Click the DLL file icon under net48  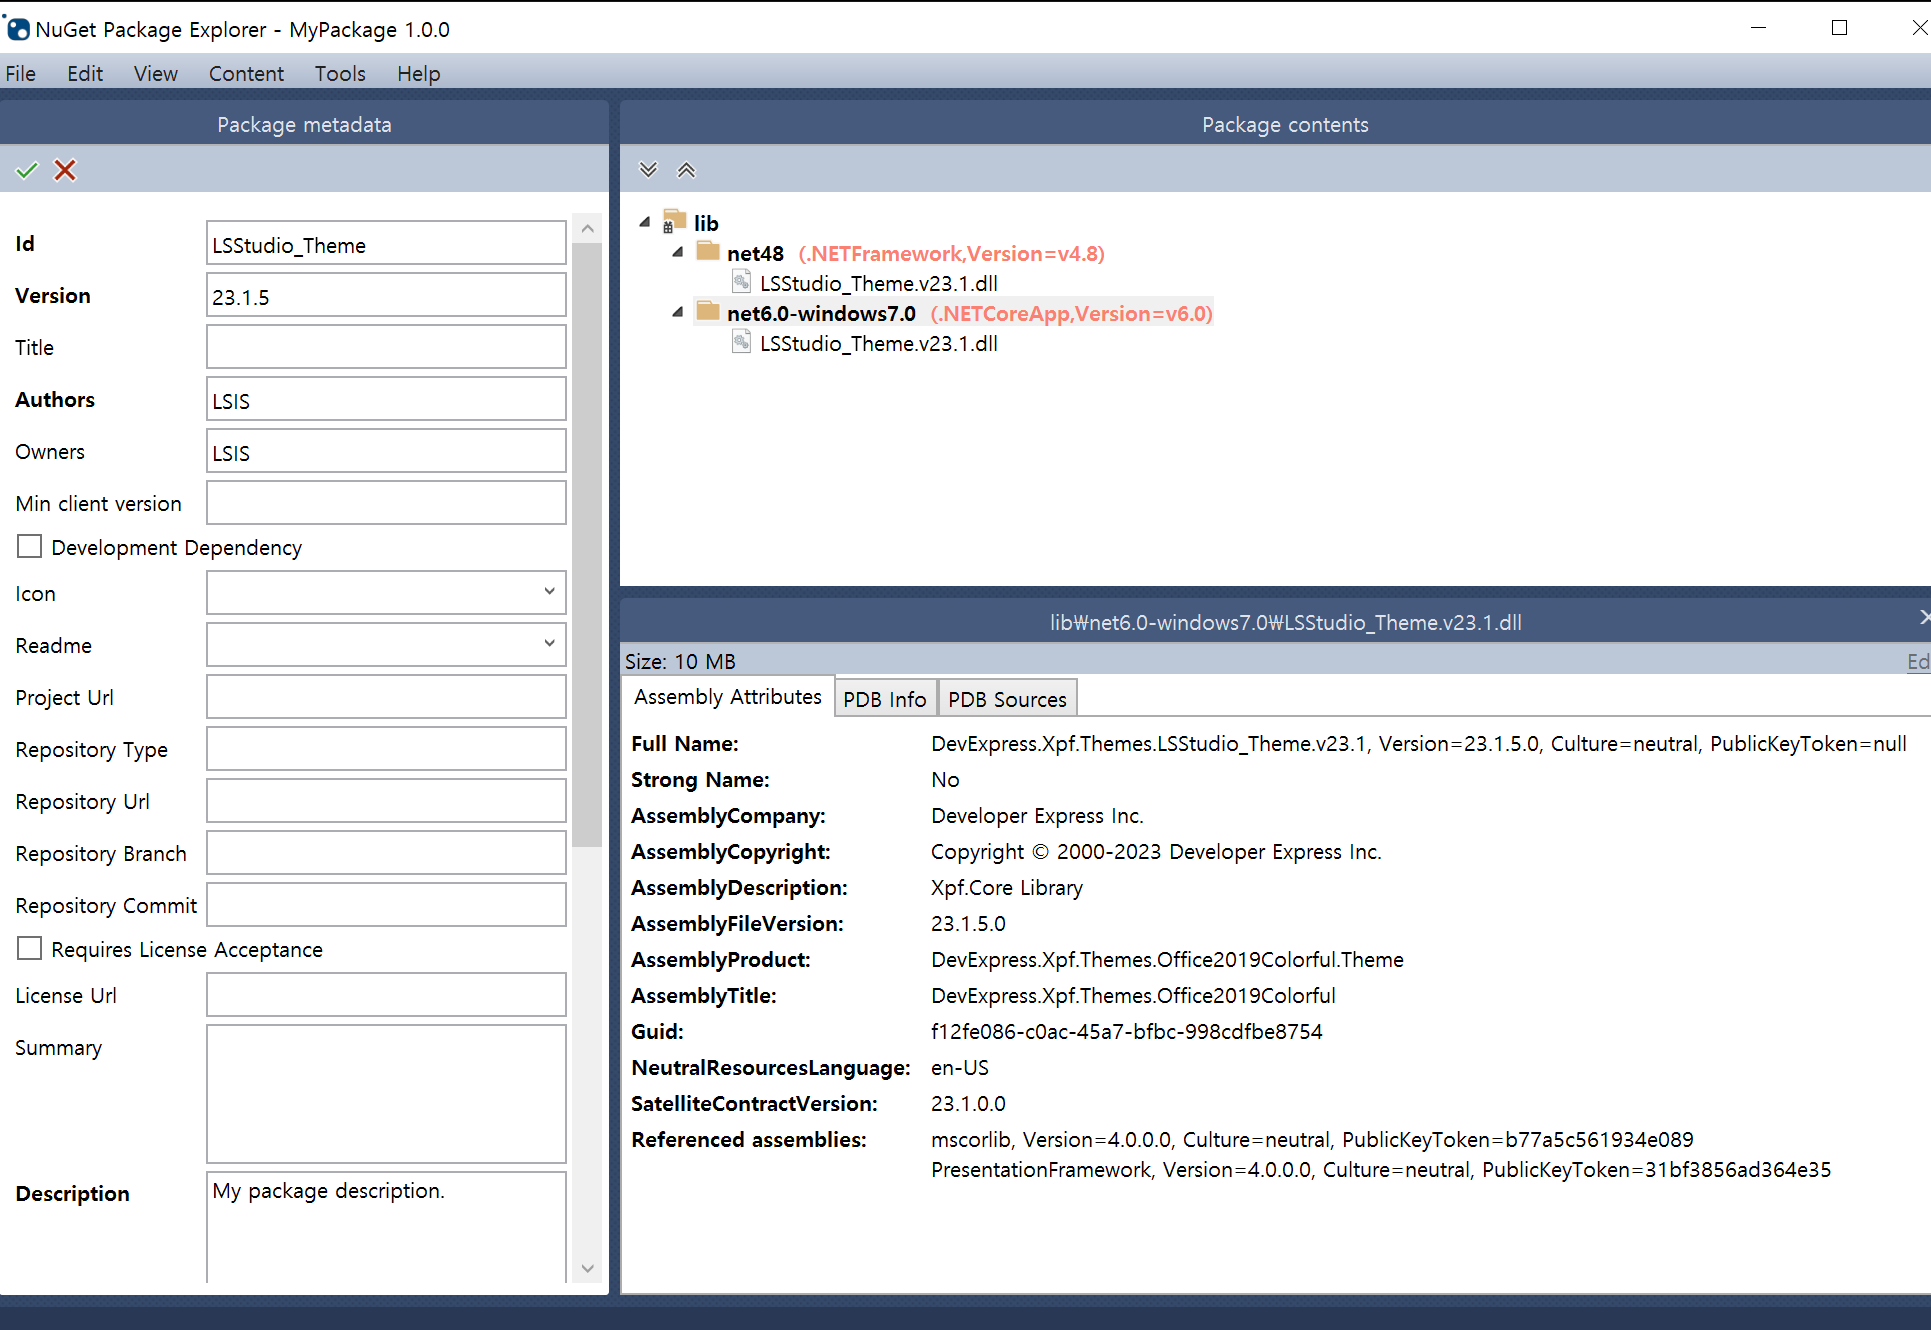click(x=741, y=282)
